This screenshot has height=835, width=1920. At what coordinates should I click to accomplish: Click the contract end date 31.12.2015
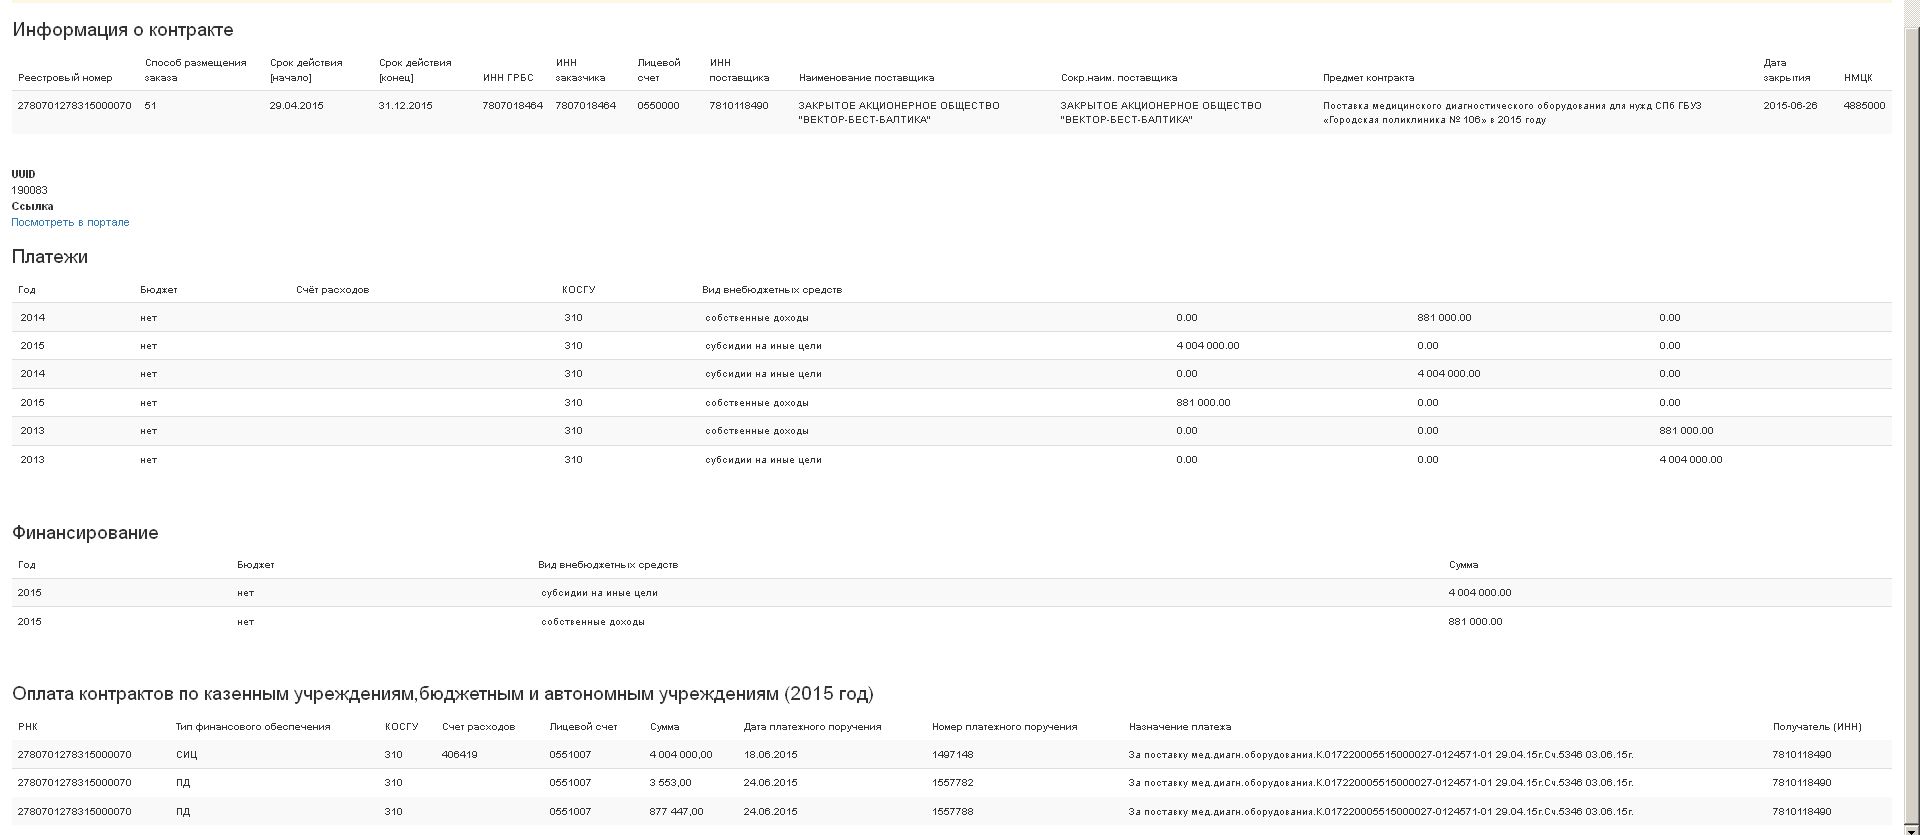click(x=405, y=105)
